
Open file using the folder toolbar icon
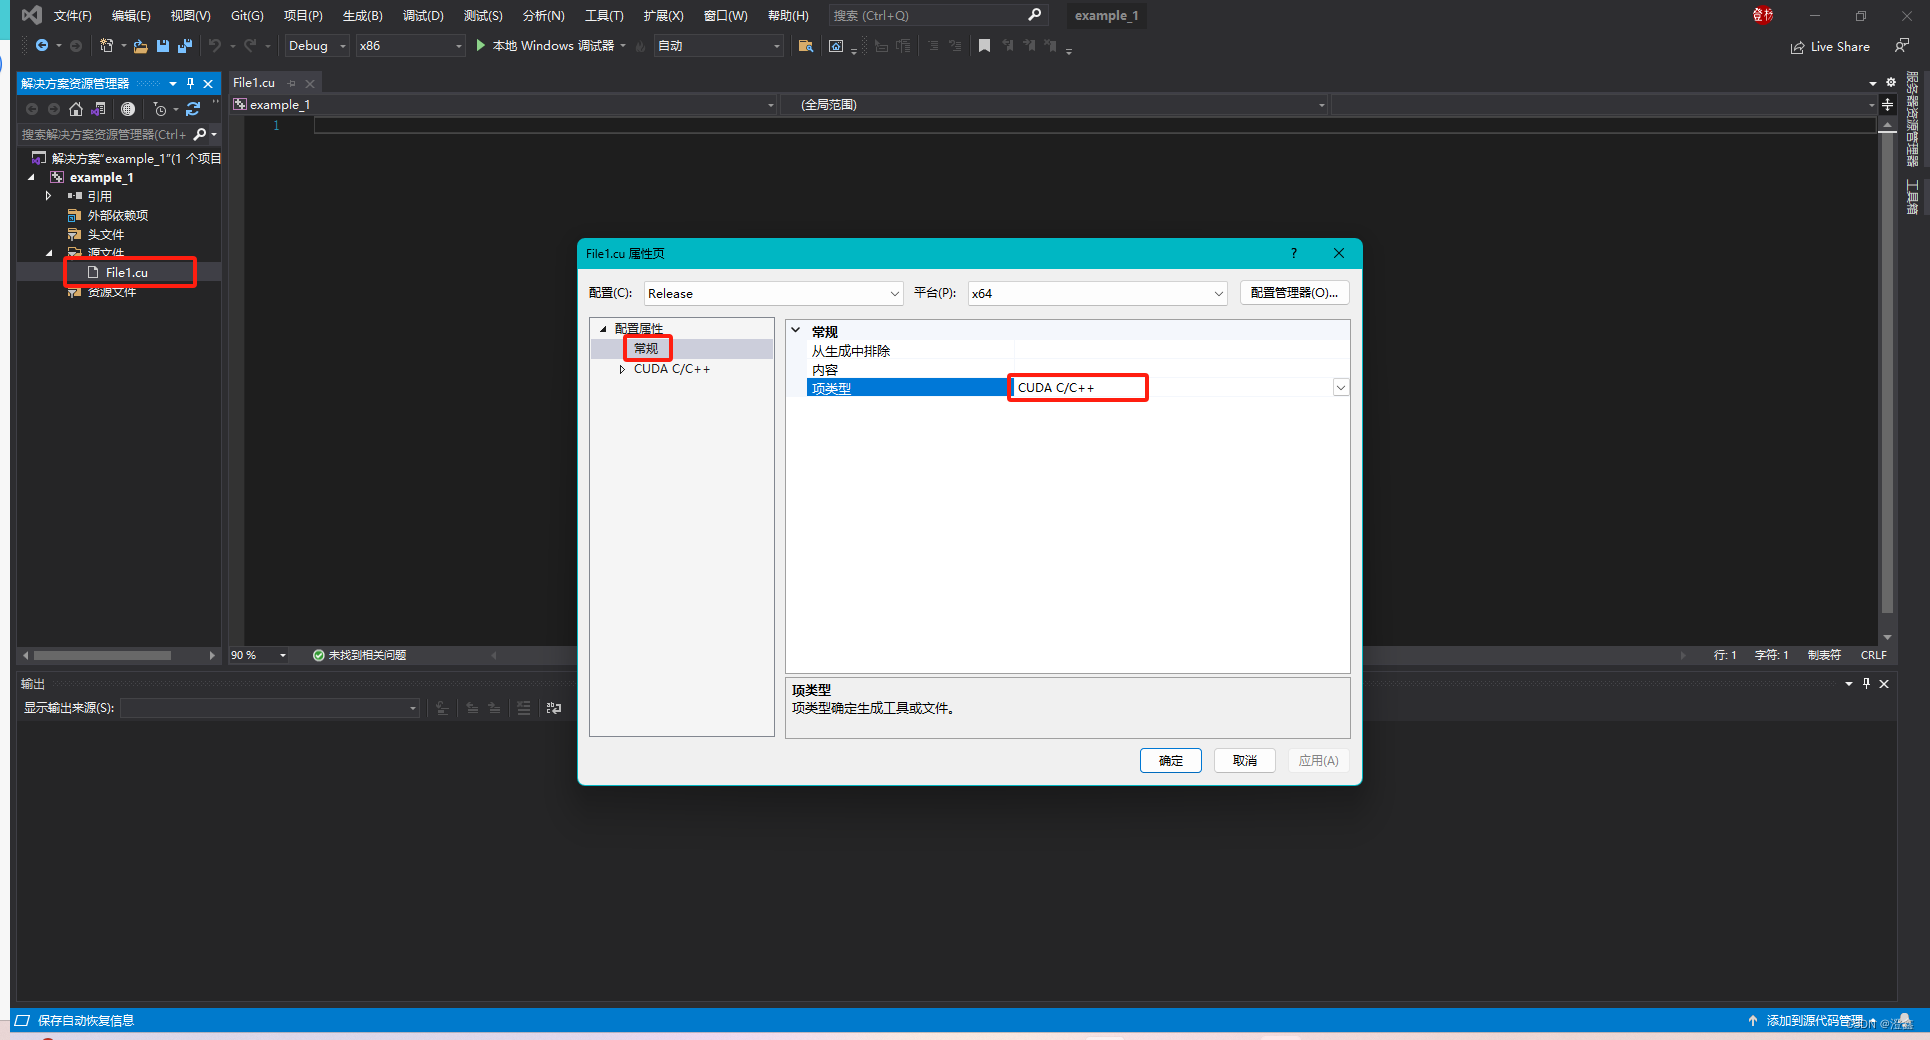pyautogui.click(x=140, y=46)
